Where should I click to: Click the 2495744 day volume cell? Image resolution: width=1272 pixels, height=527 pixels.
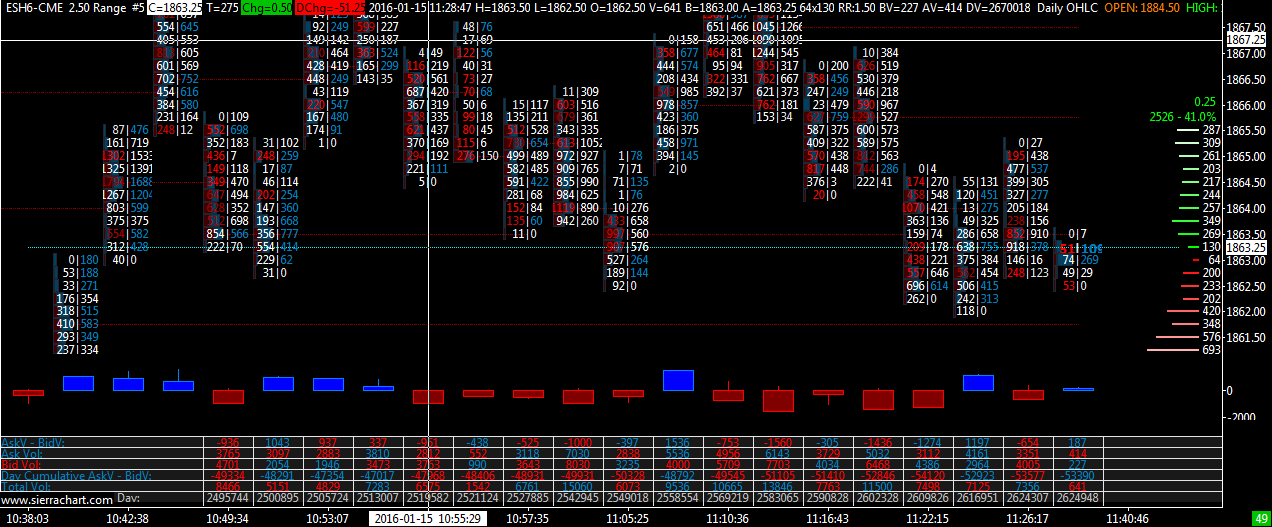228,498
